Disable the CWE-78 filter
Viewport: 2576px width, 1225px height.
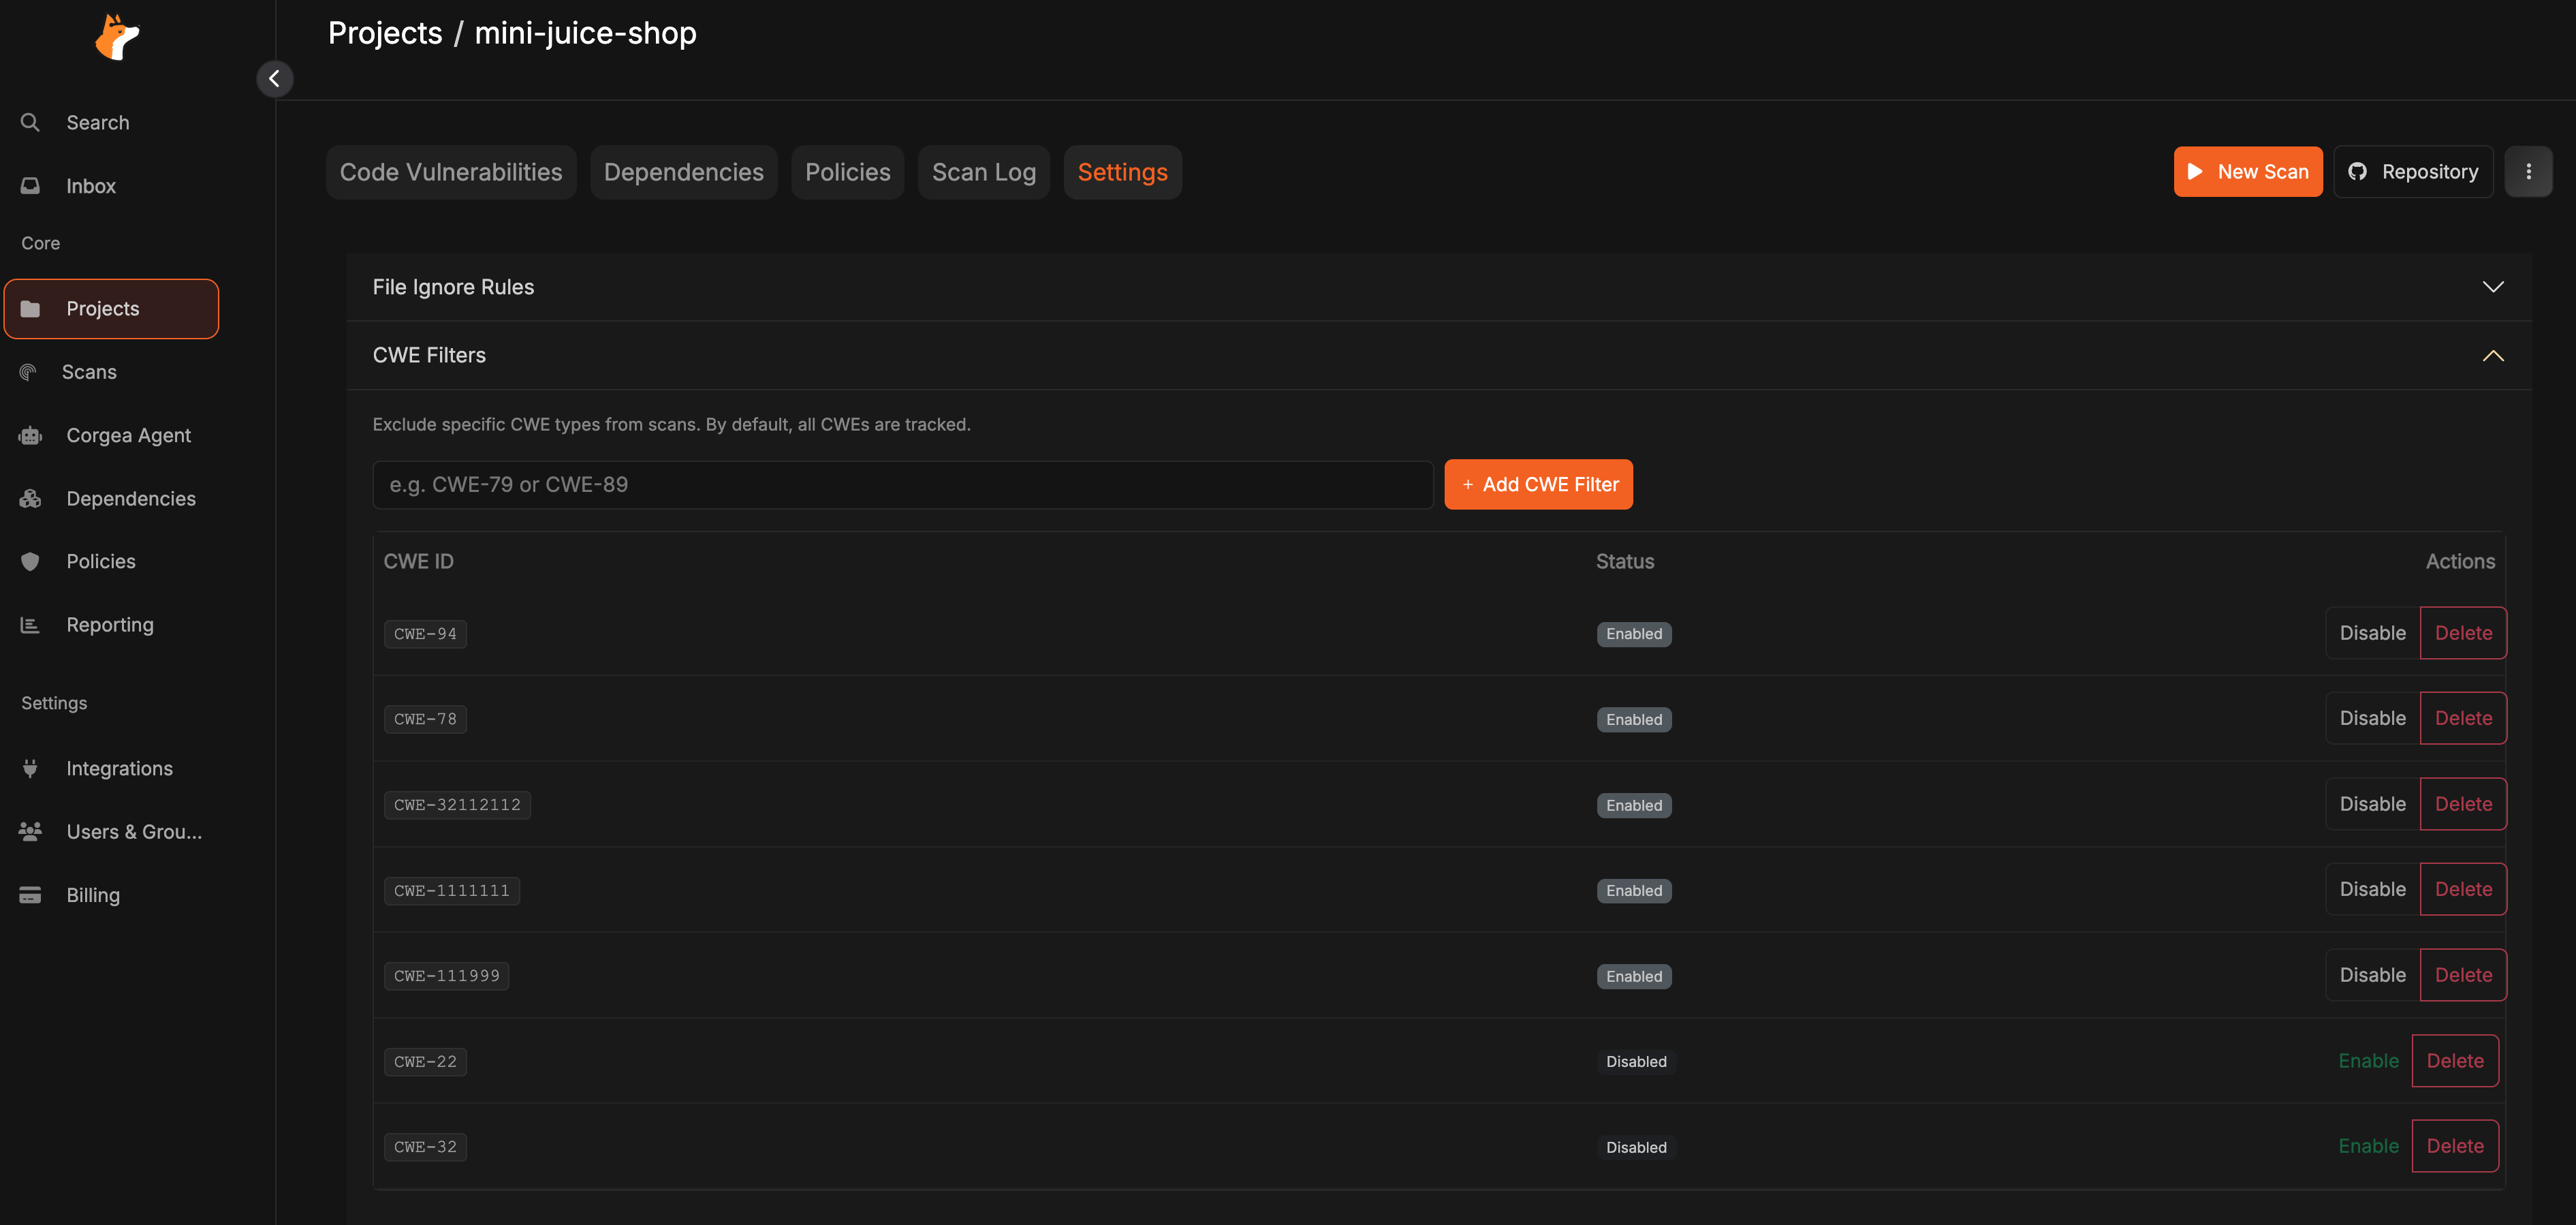click(2372, 717)
